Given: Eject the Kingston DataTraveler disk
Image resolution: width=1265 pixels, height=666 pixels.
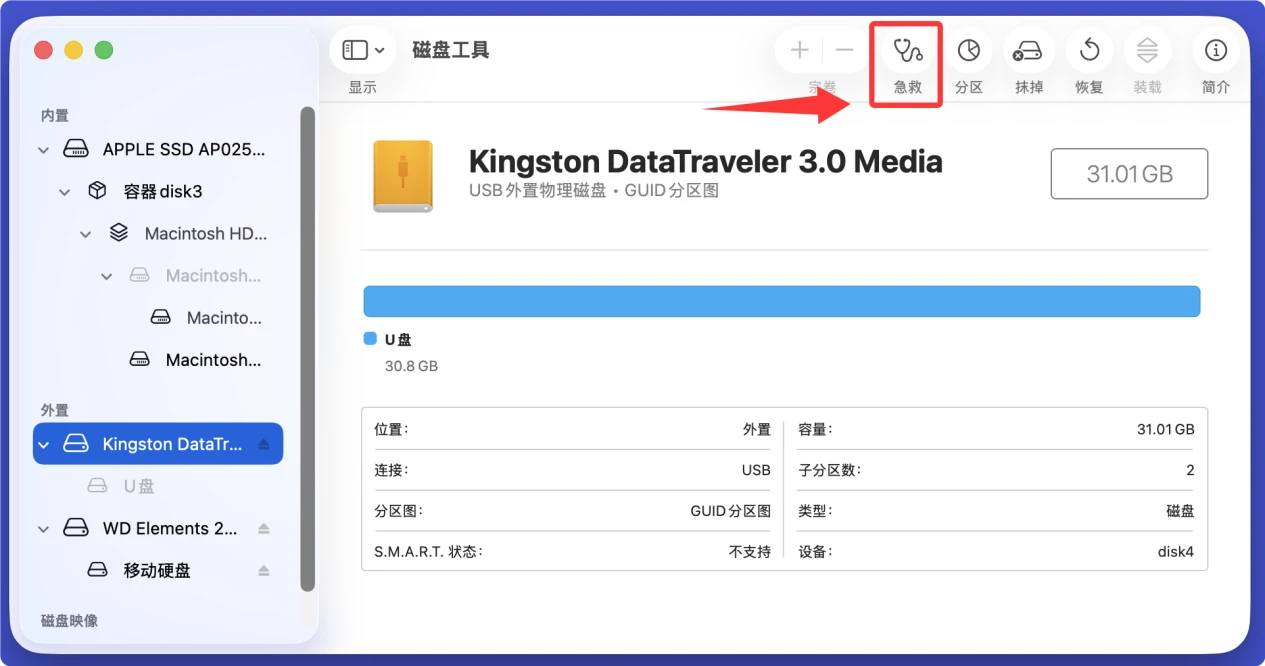Looking at the screenshot, I should [x=264, y=444].
